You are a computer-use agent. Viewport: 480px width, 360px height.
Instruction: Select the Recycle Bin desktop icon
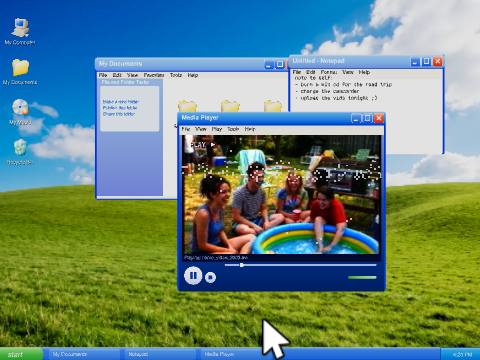coord(20,152)
